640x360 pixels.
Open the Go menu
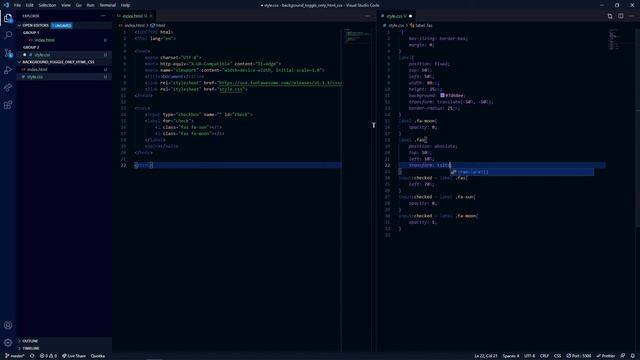(x=78, y=5)
